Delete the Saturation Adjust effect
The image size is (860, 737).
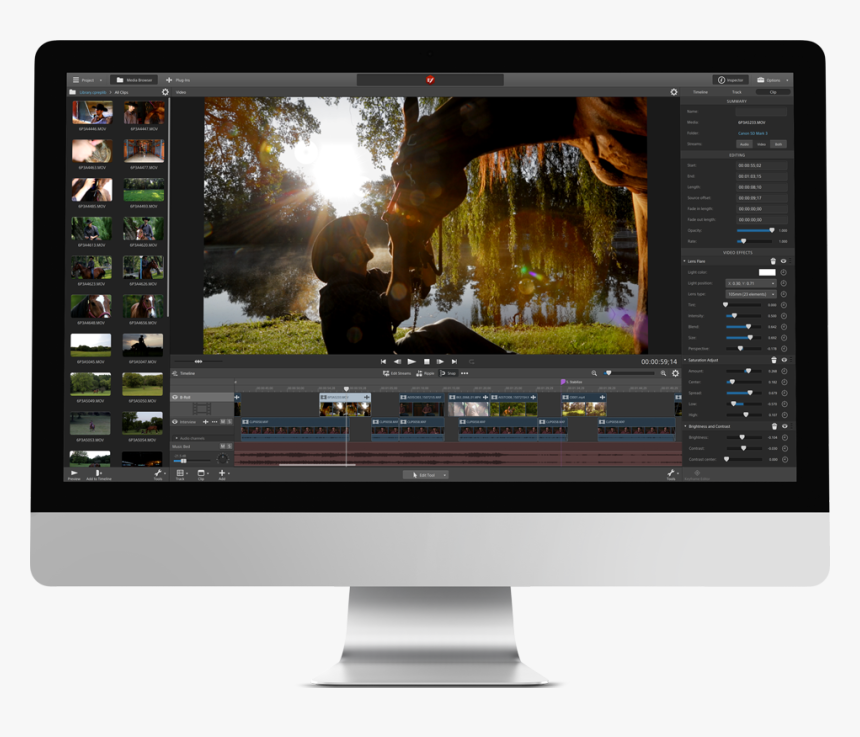pos(774,360)
